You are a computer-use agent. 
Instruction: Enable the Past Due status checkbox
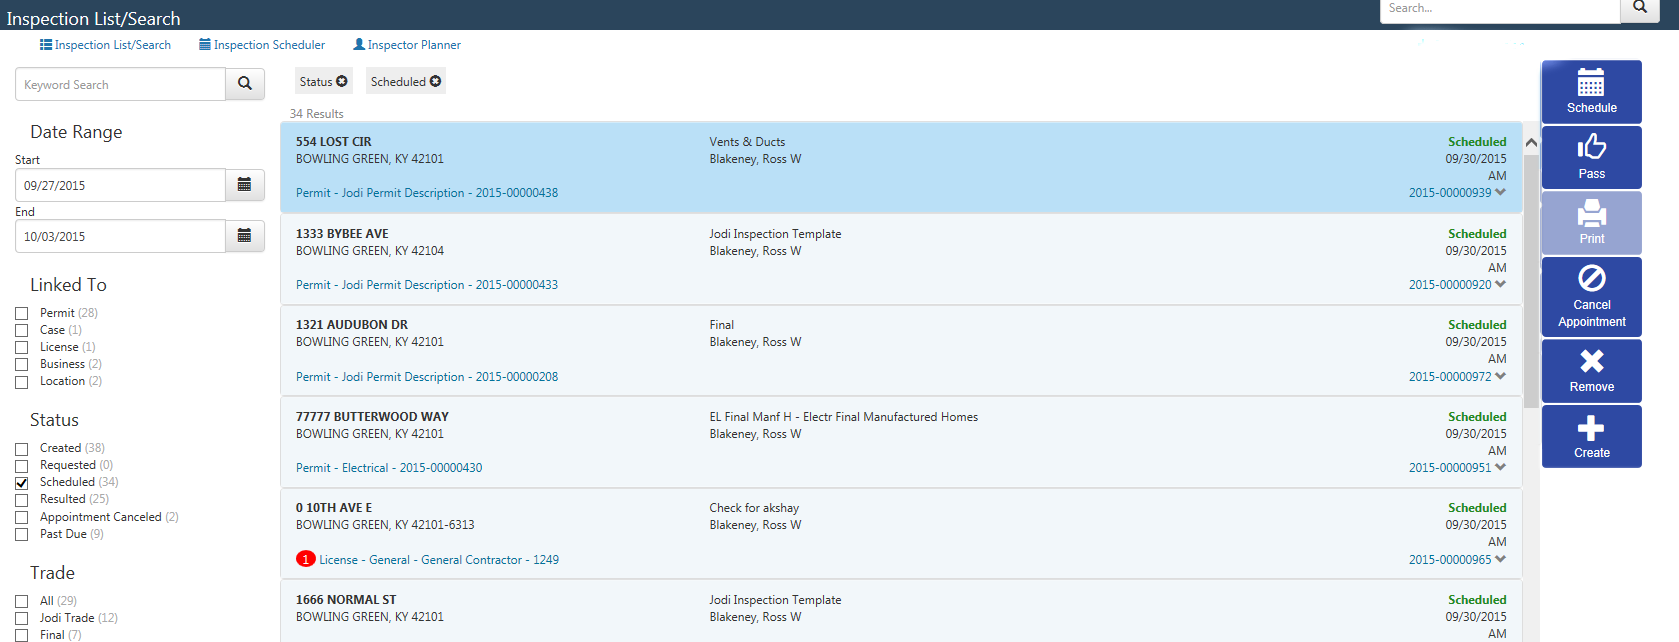tap(22, 535)
